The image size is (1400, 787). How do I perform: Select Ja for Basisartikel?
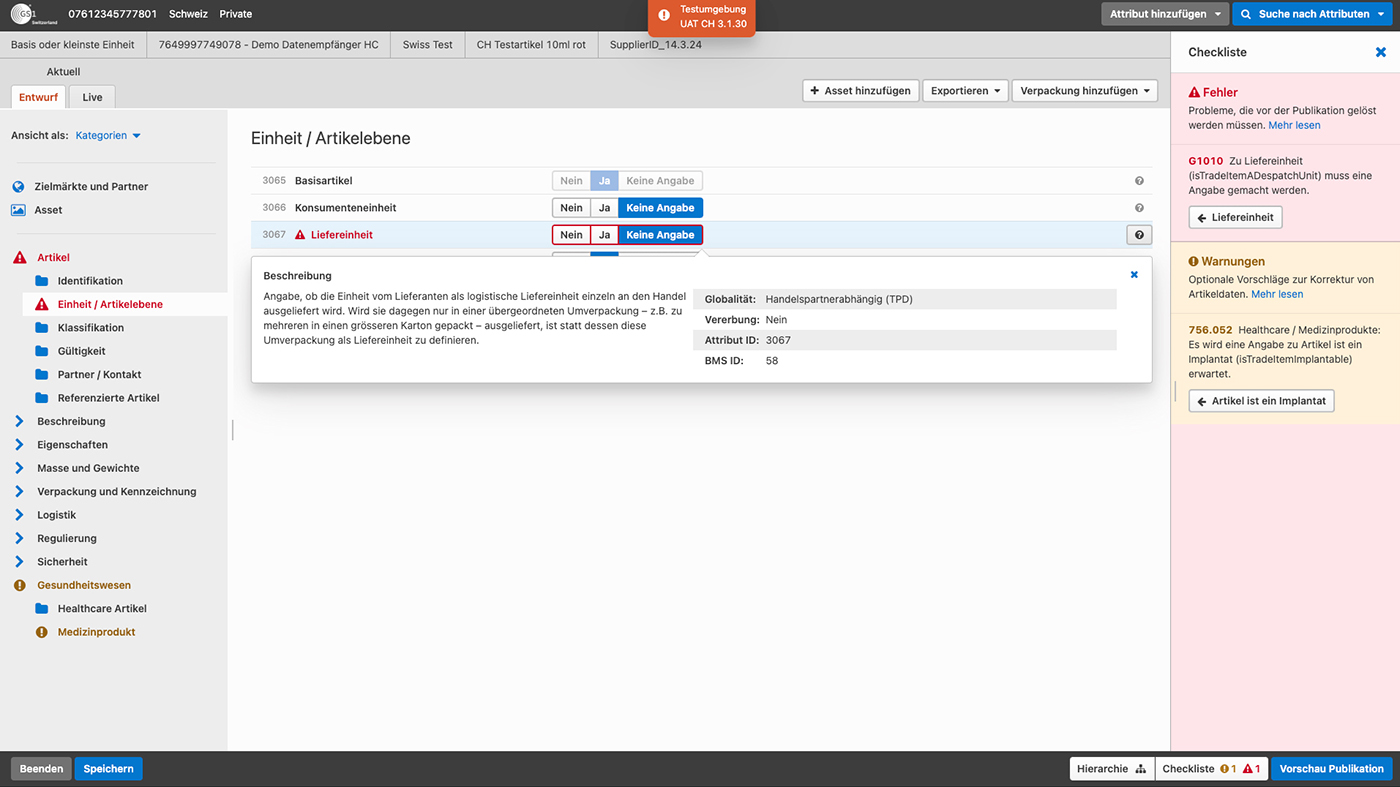click(x=604, y=181)
